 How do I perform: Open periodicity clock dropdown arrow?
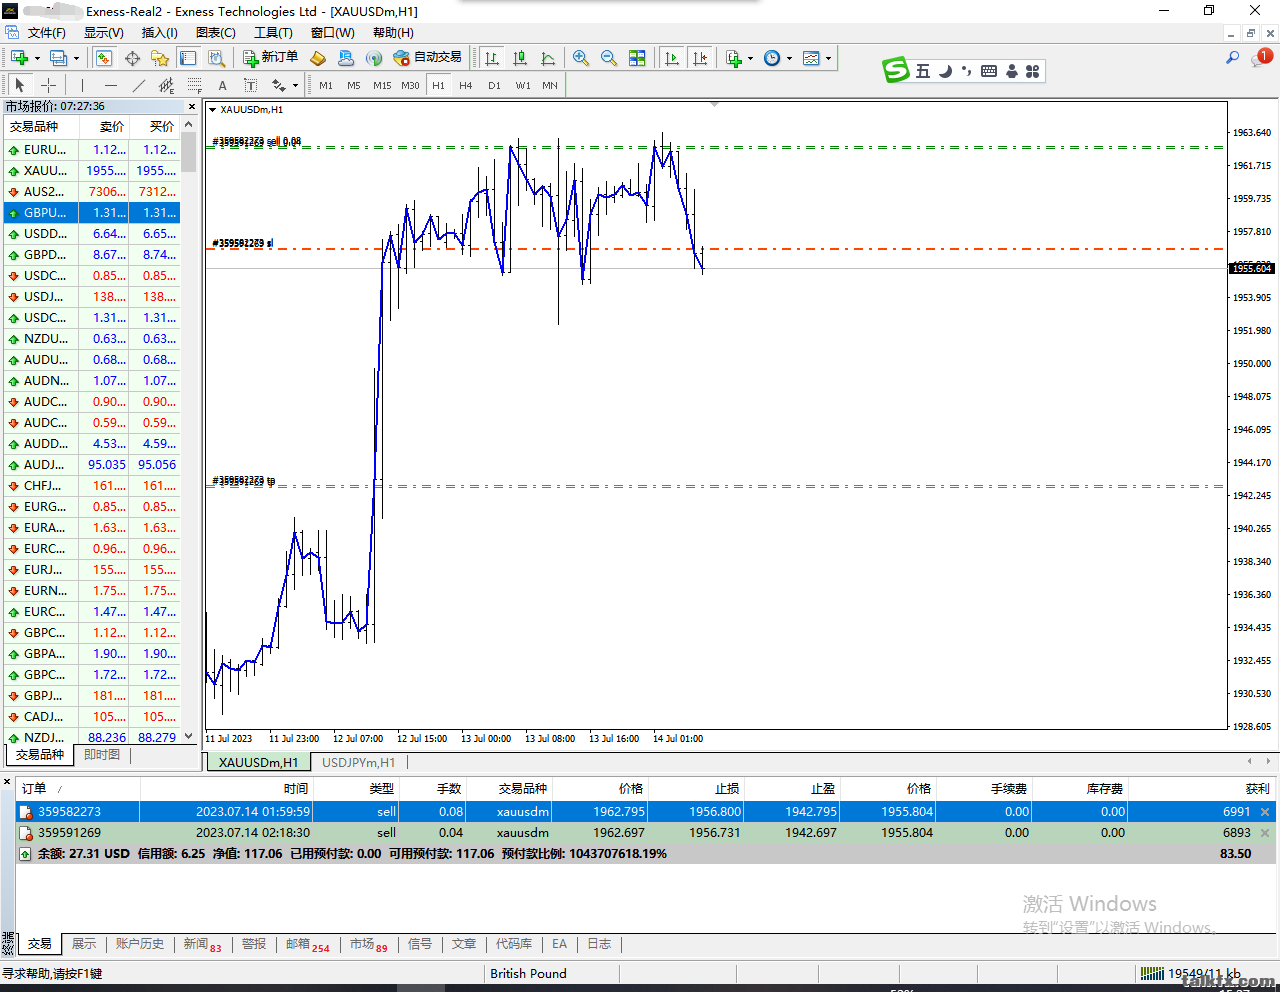[790, 58]
